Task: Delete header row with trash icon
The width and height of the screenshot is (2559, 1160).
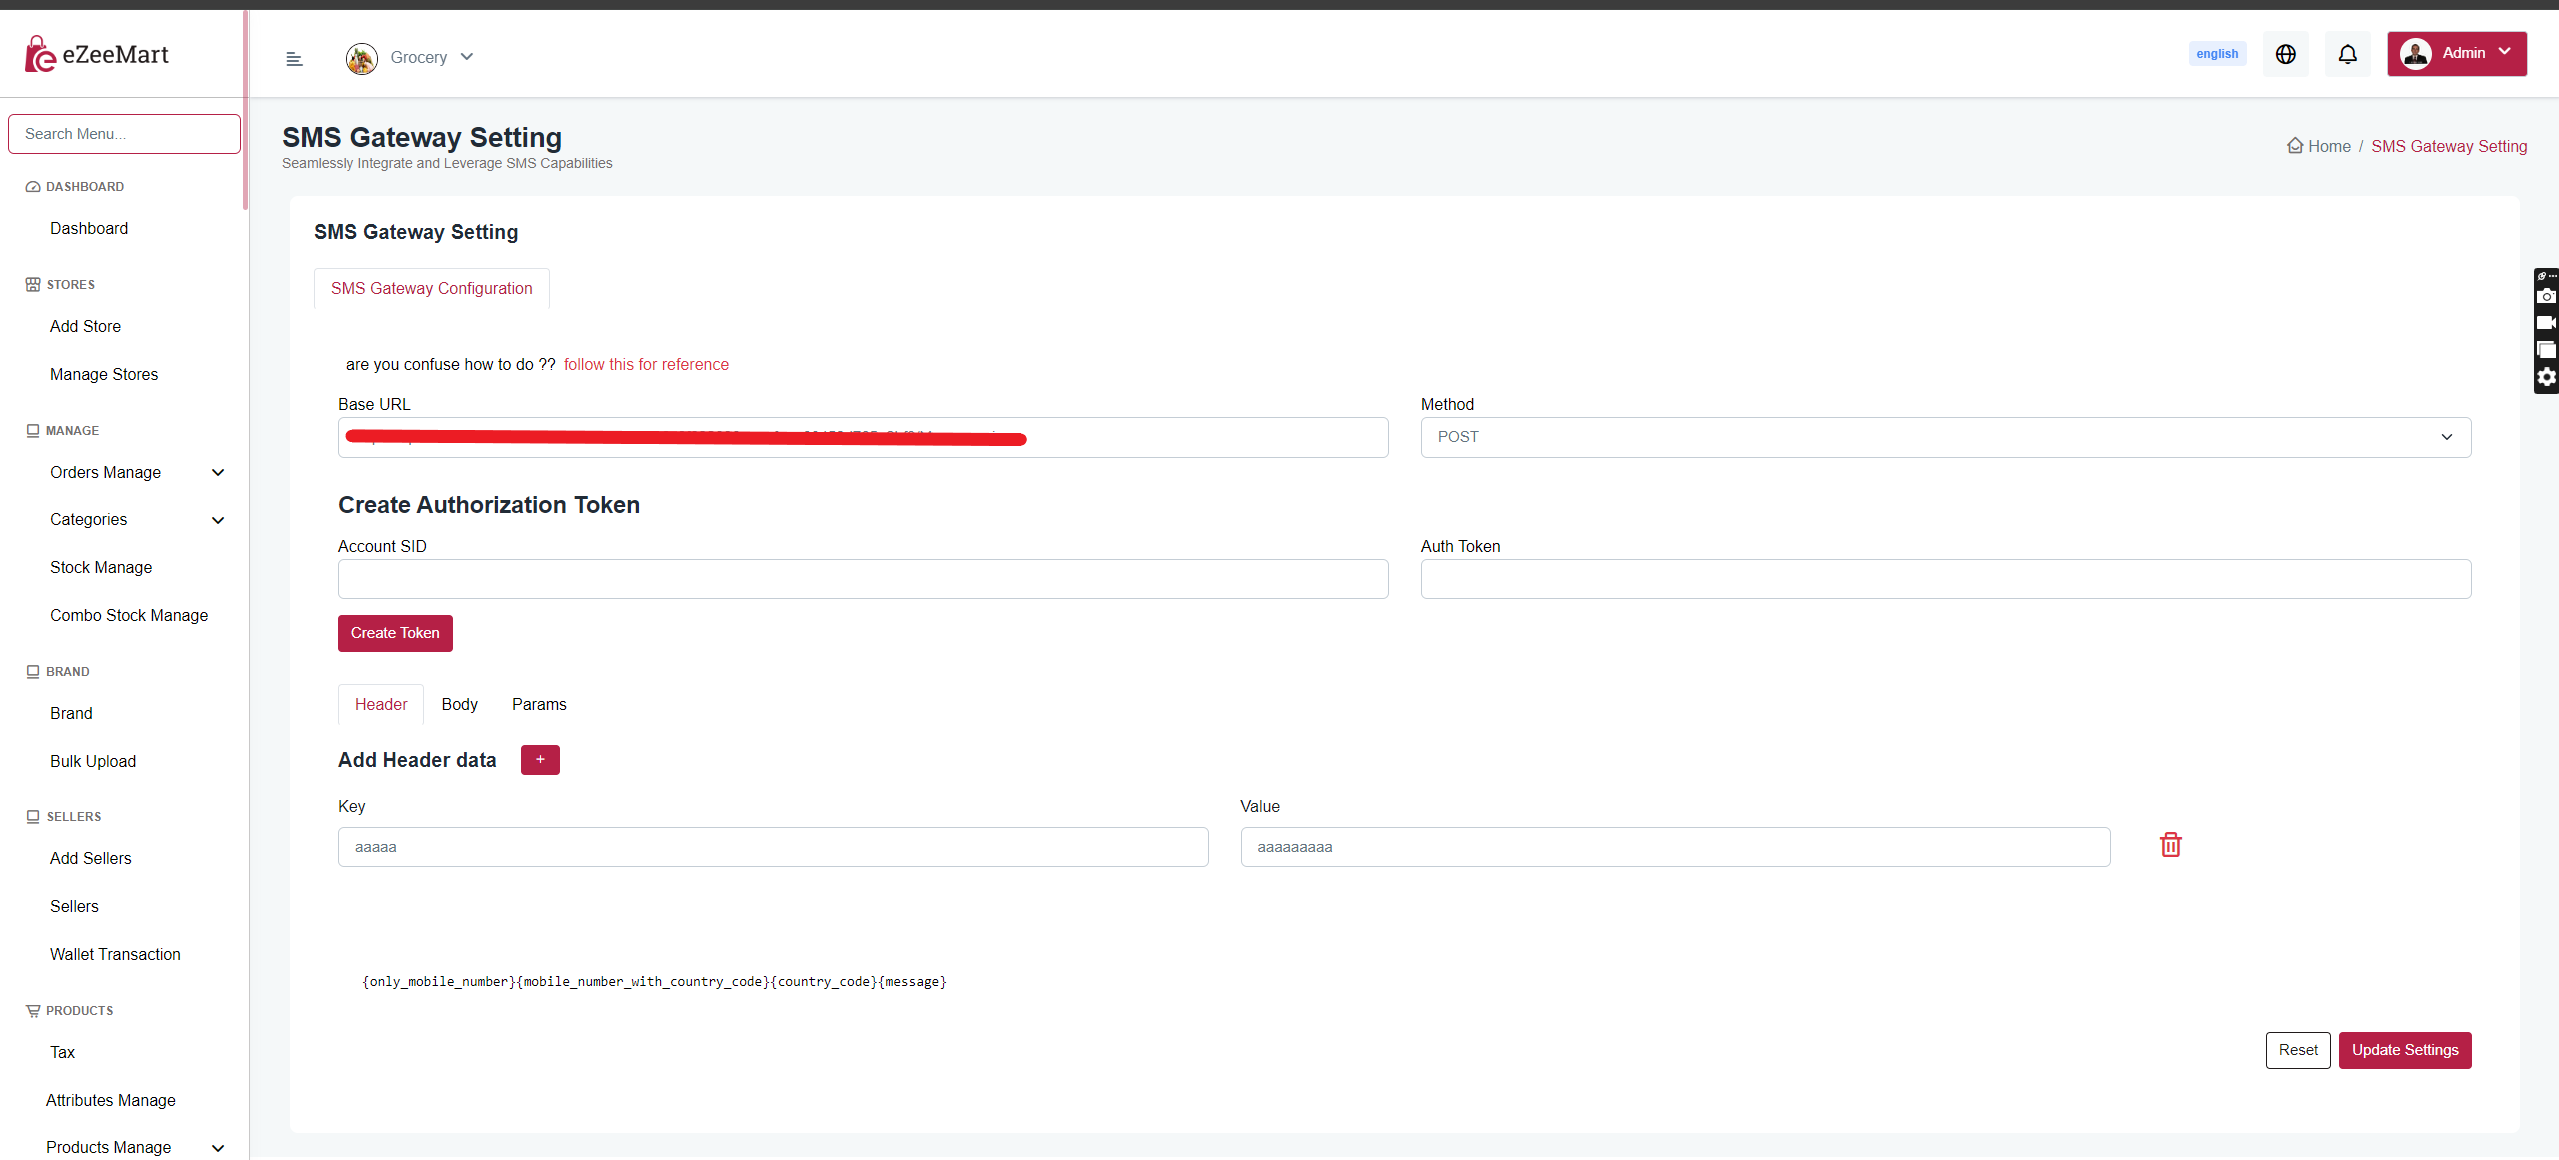Action: [x=2170, y=845]
